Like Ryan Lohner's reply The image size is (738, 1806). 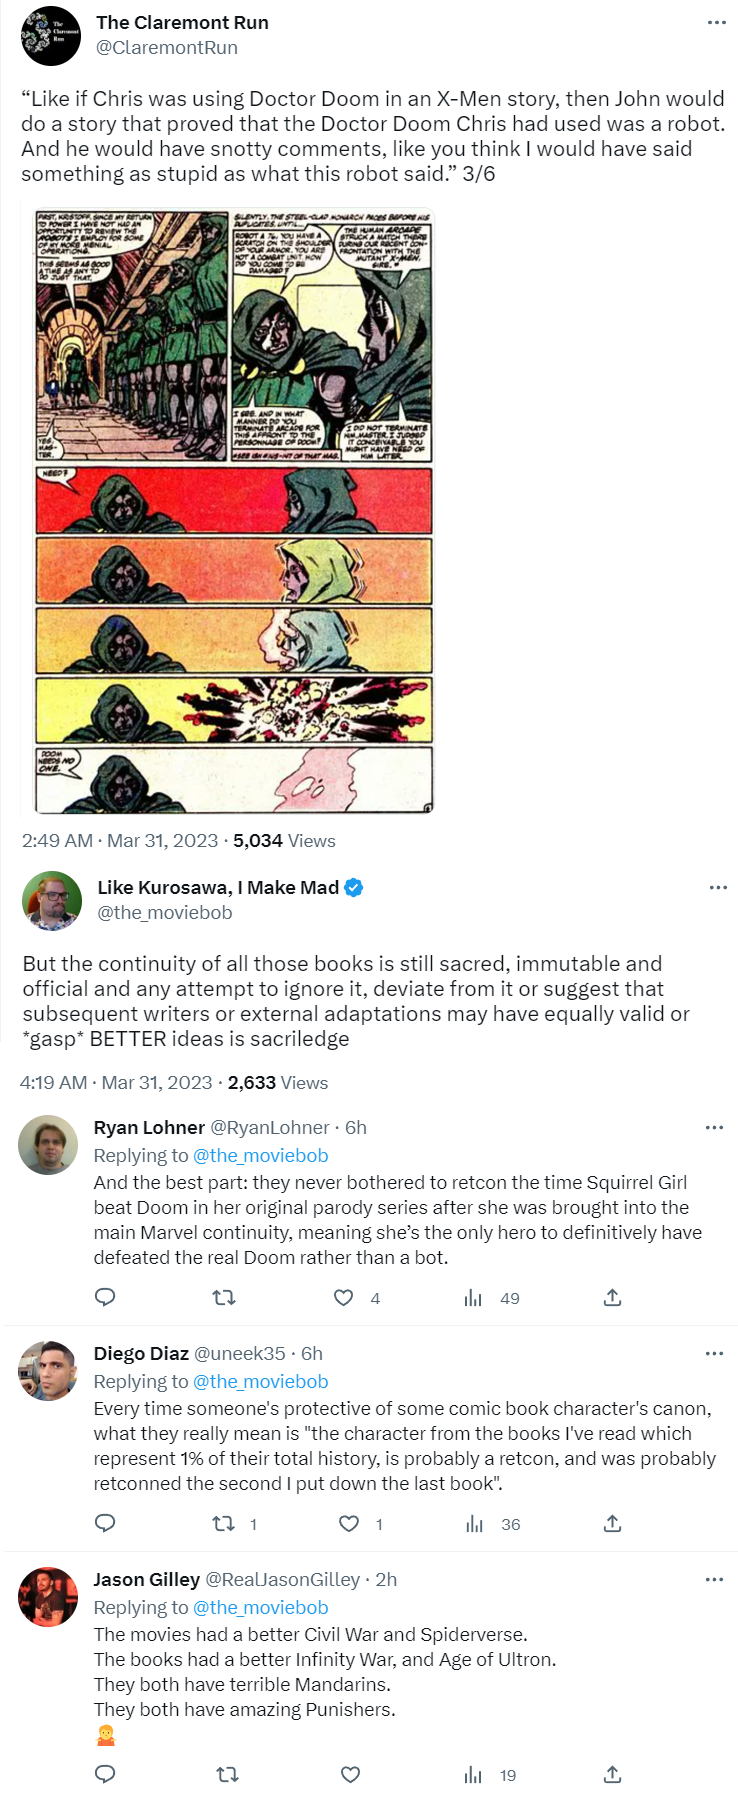click(x=343, y=1297)
